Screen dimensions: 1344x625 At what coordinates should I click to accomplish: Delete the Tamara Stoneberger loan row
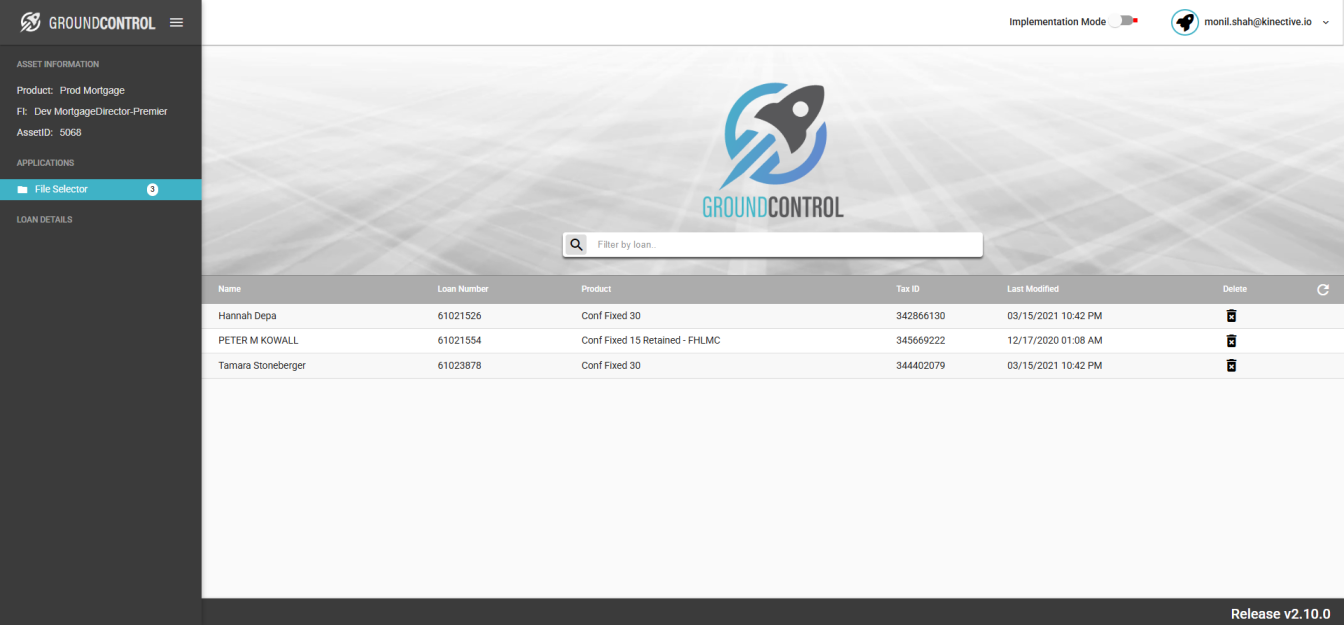(x=1231, y=366)
